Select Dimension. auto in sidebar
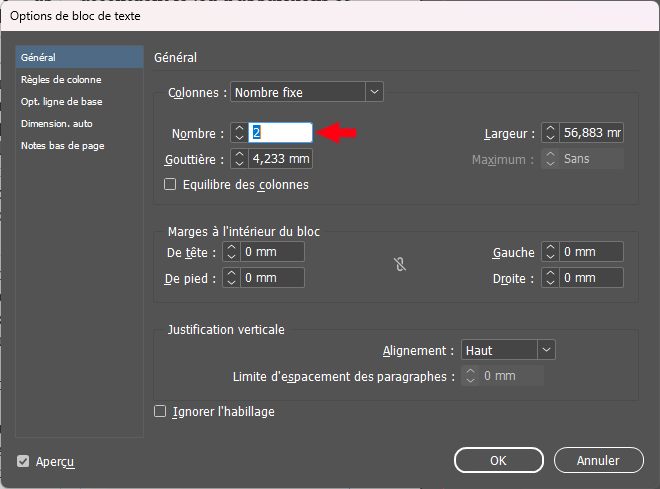This screenshot has height=489, width=660. pyautogui.click(x=56, y=123)
